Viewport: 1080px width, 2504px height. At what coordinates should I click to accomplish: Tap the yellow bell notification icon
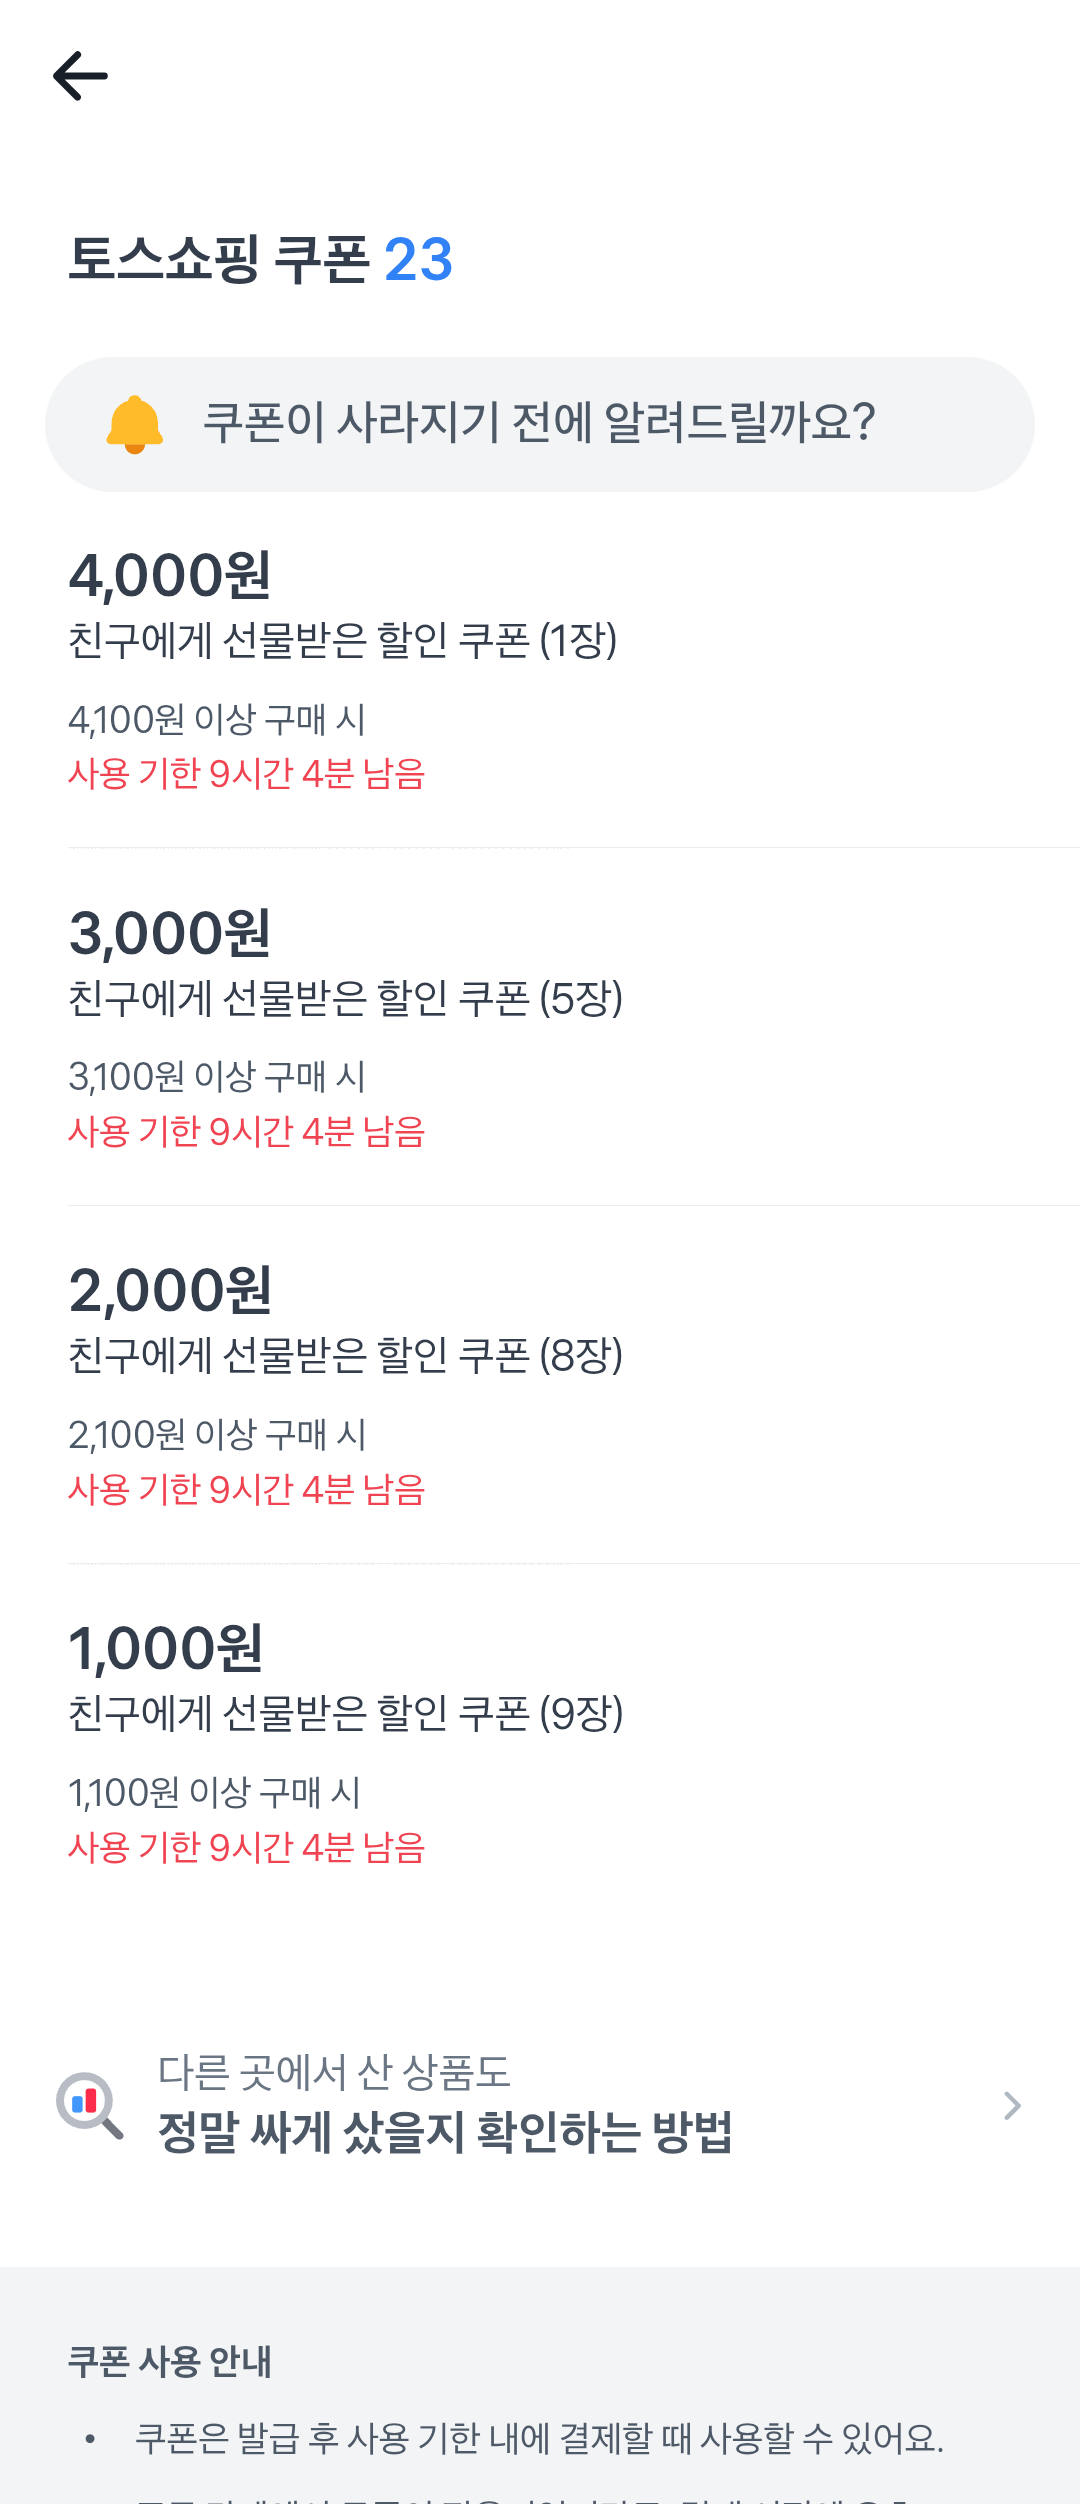coord(134,424)
